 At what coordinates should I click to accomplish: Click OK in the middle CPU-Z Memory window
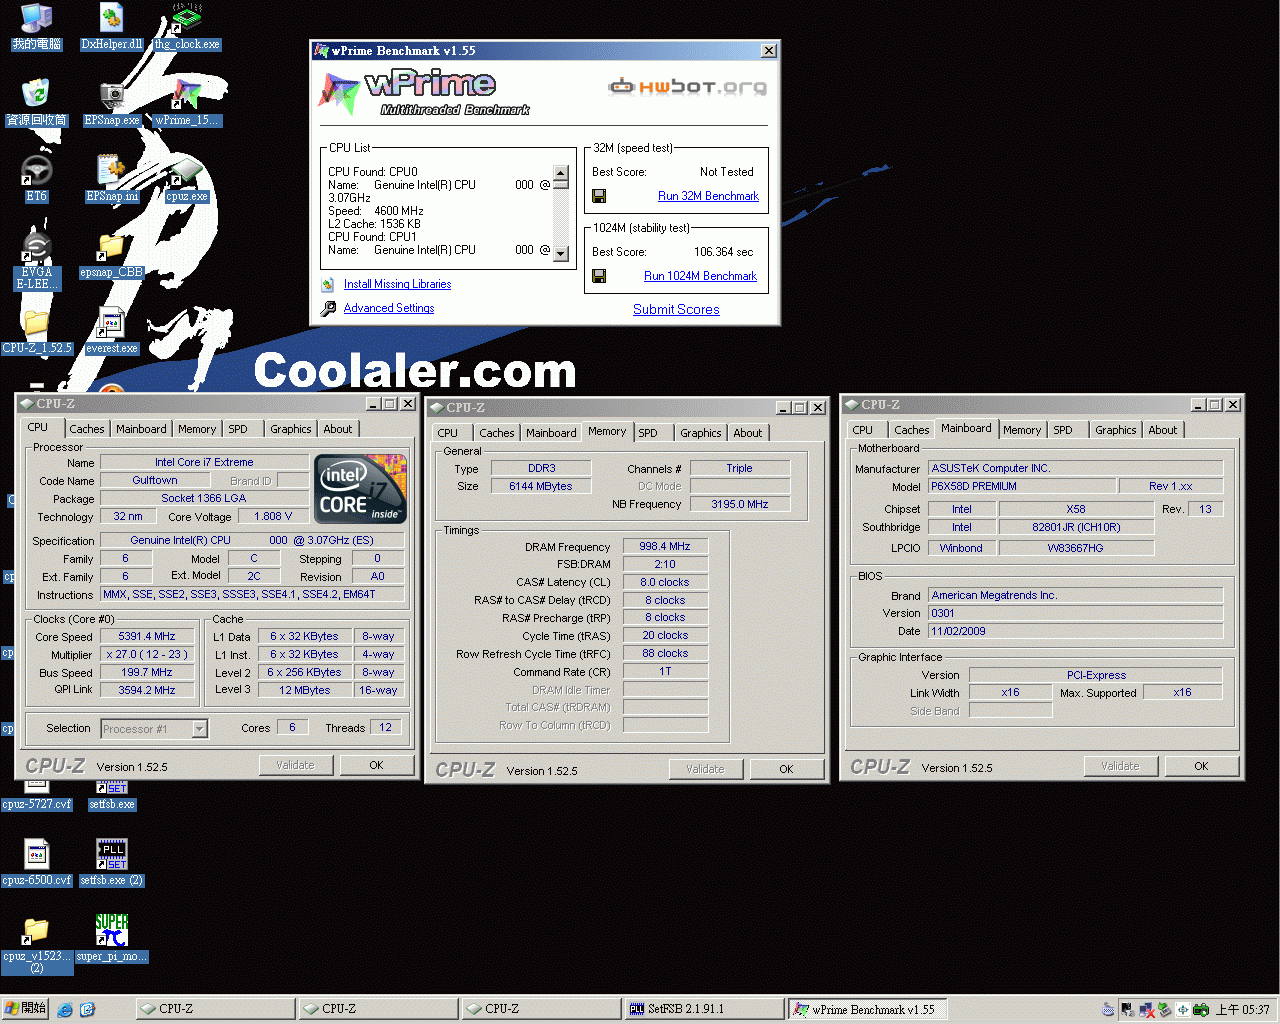tap(786, 769)
